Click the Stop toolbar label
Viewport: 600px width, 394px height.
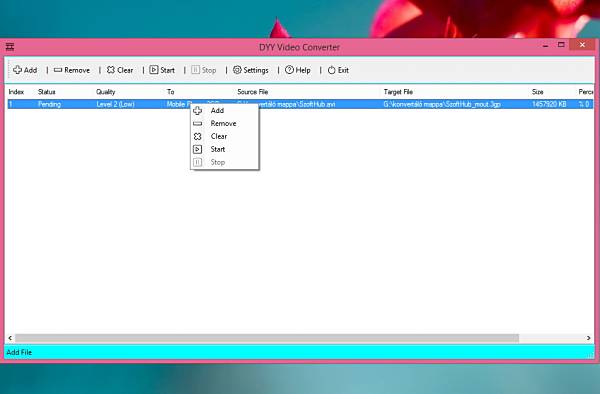click(209, 70)
